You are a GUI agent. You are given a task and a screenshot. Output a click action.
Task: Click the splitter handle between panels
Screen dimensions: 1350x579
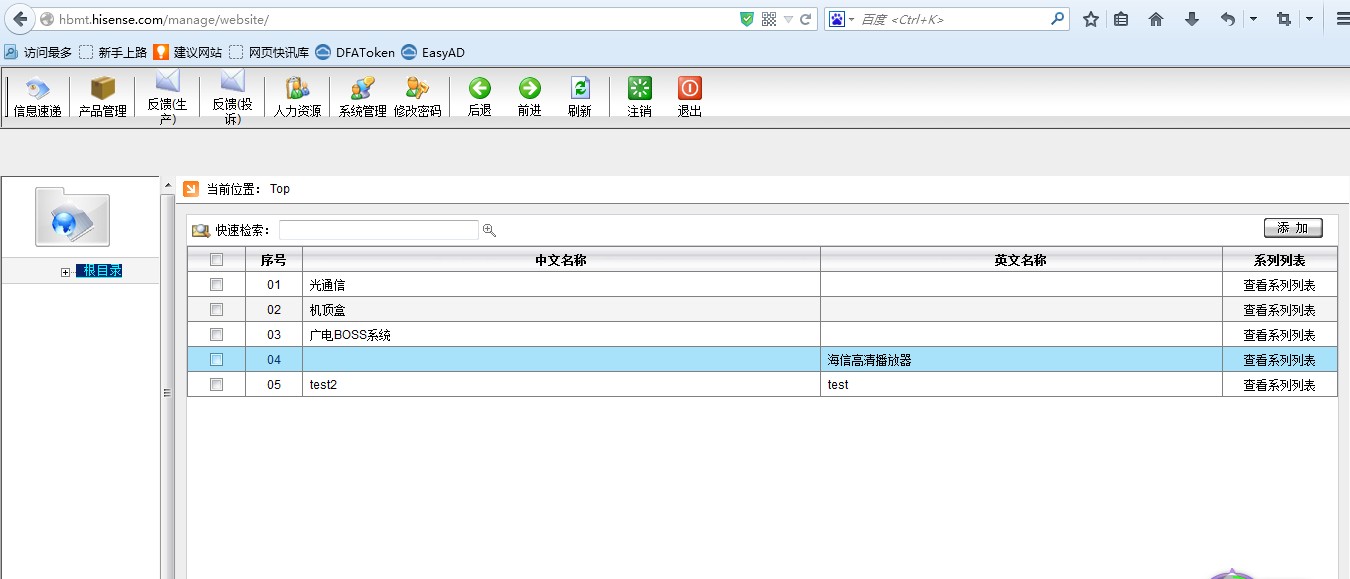[167, 393]
